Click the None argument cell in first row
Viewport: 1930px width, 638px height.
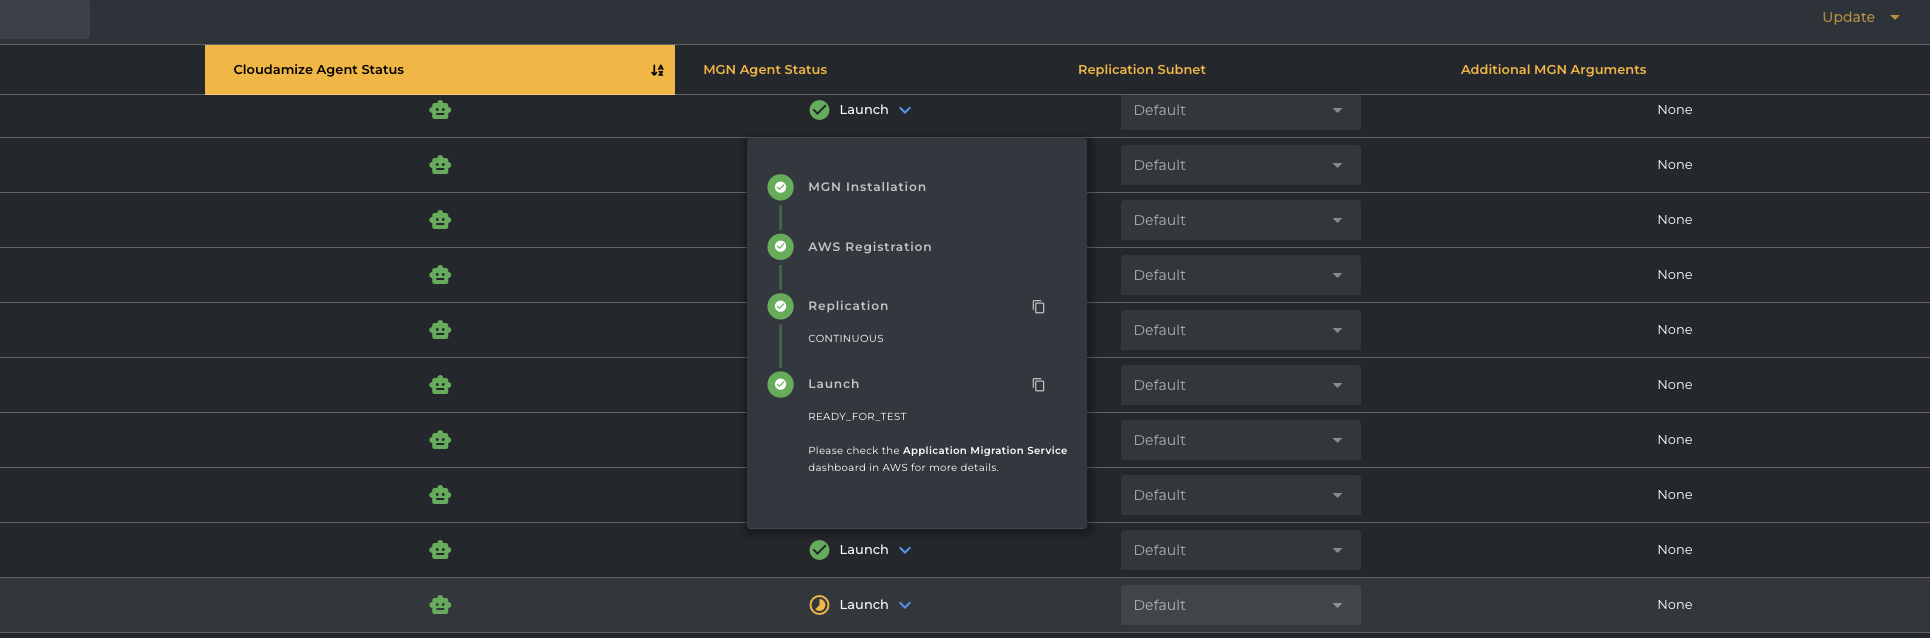(x=1674, y=110)
